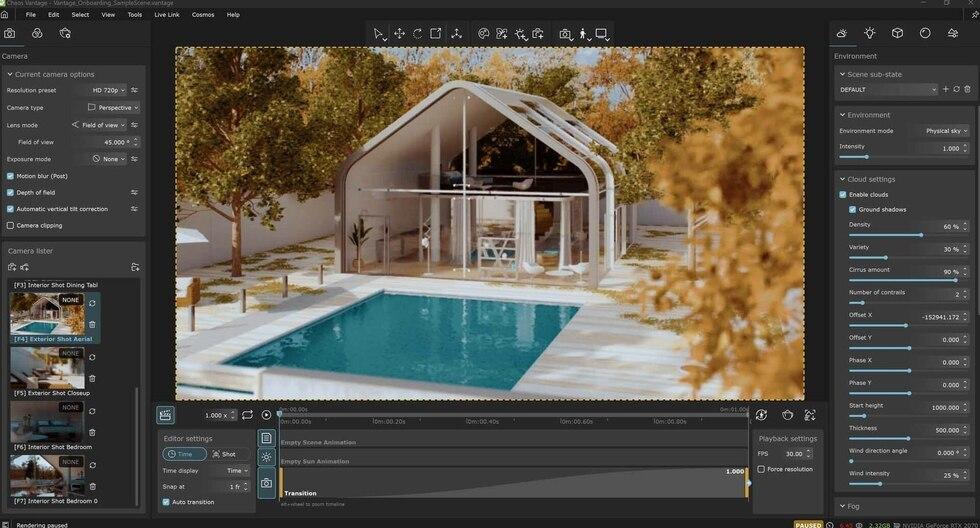The image size is (980, 528).
Task: Select the Shot editor mode button
Action: coord(224,454)
